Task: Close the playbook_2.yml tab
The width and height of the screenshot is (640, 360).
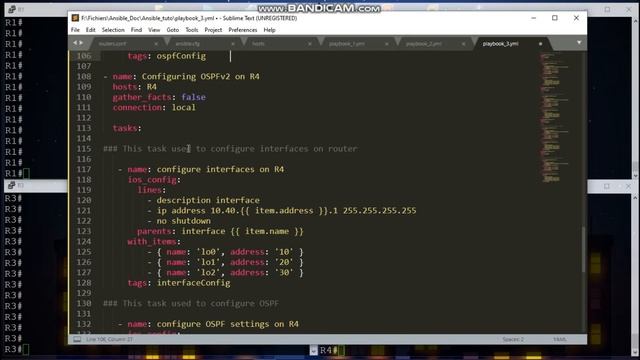Action: 463,44
